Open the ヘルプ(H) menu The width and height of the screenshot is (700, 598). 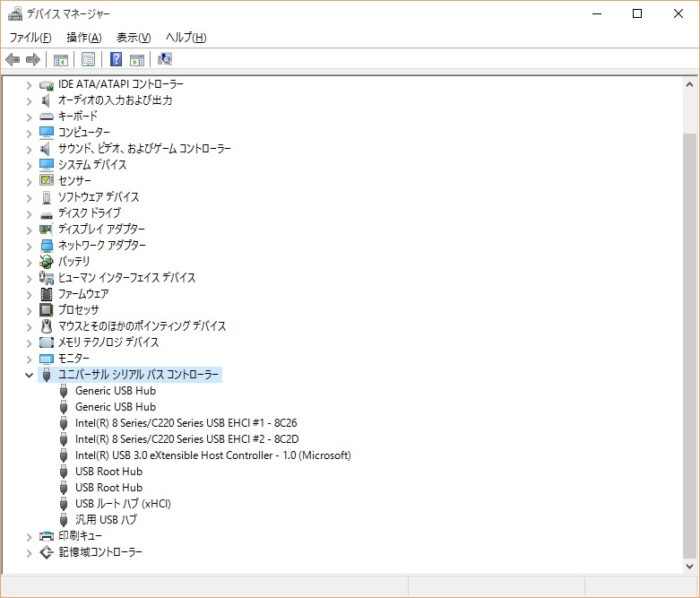186,37
